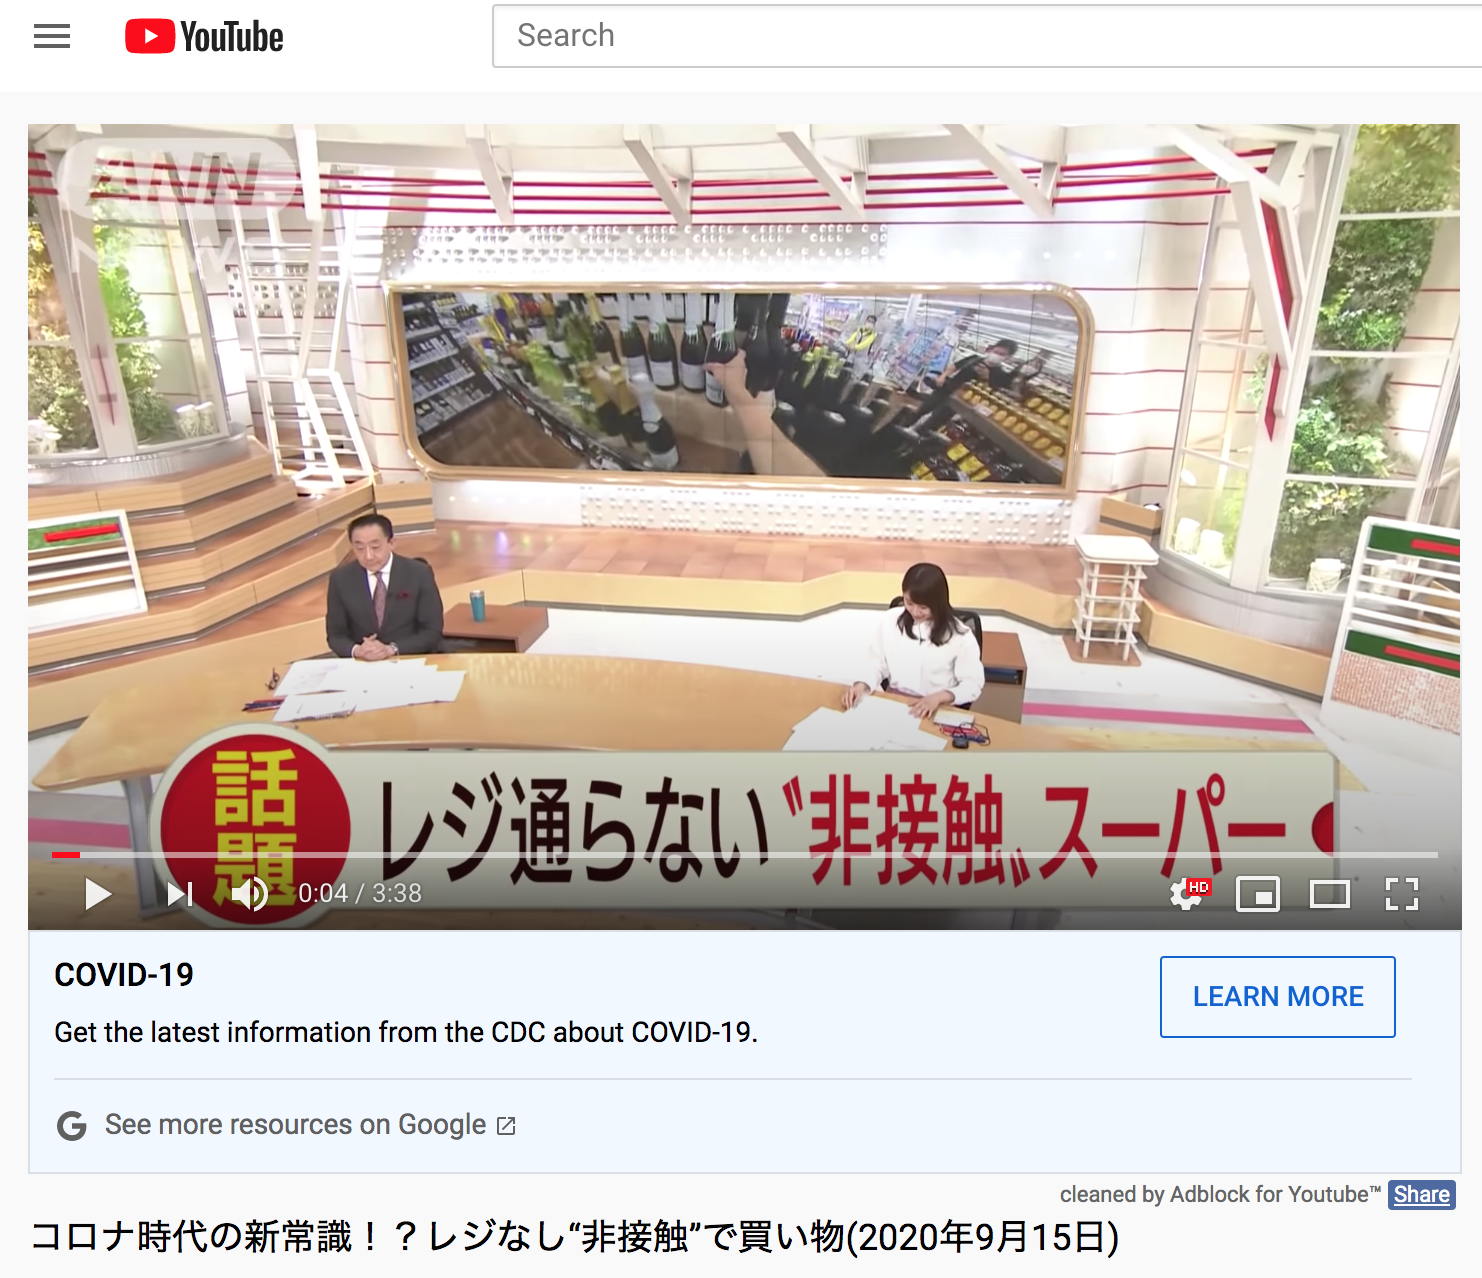The height and width of the screenshot is (1278, 1482).
Task: Click the Share button below the video
Action: coord(1421,1195)
